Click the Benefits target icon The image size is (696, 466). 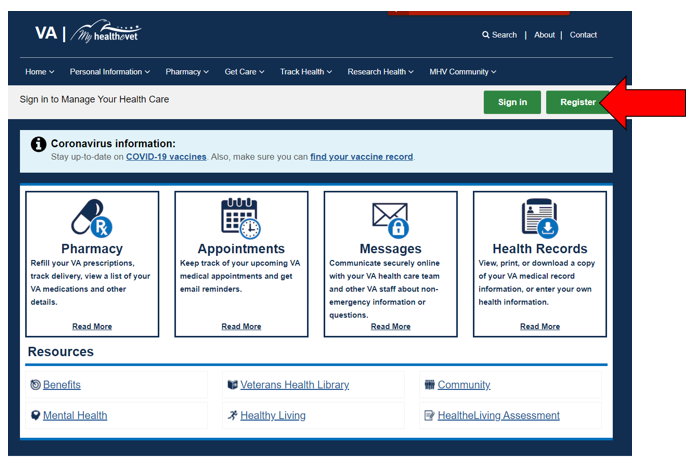click(x=36, y=384)
